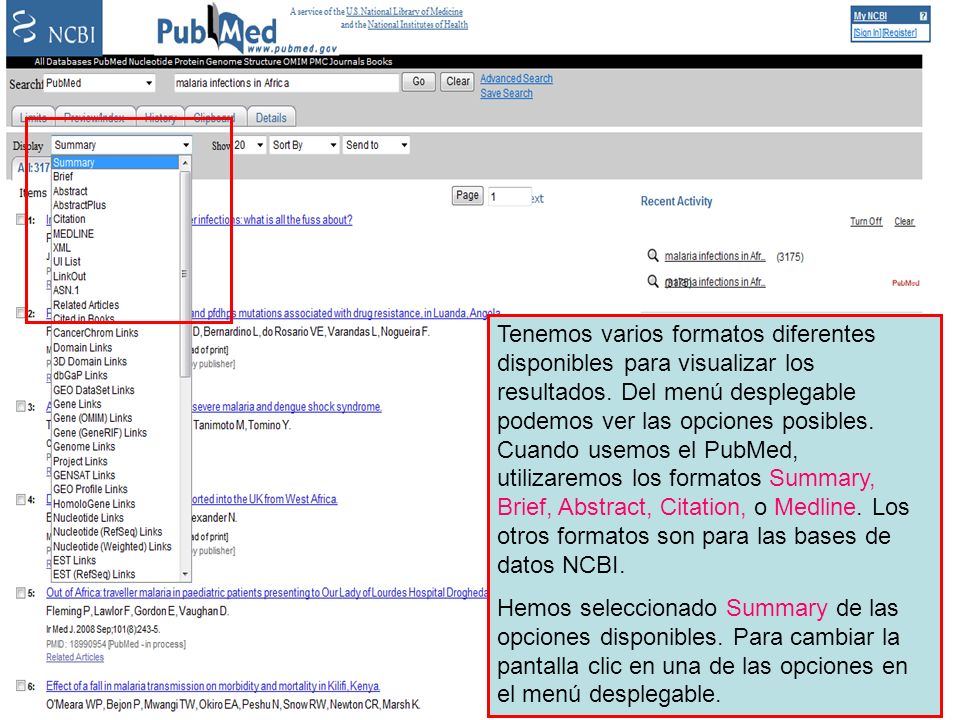
Task: Check the box for result 3
Action: tap(21, 406)
